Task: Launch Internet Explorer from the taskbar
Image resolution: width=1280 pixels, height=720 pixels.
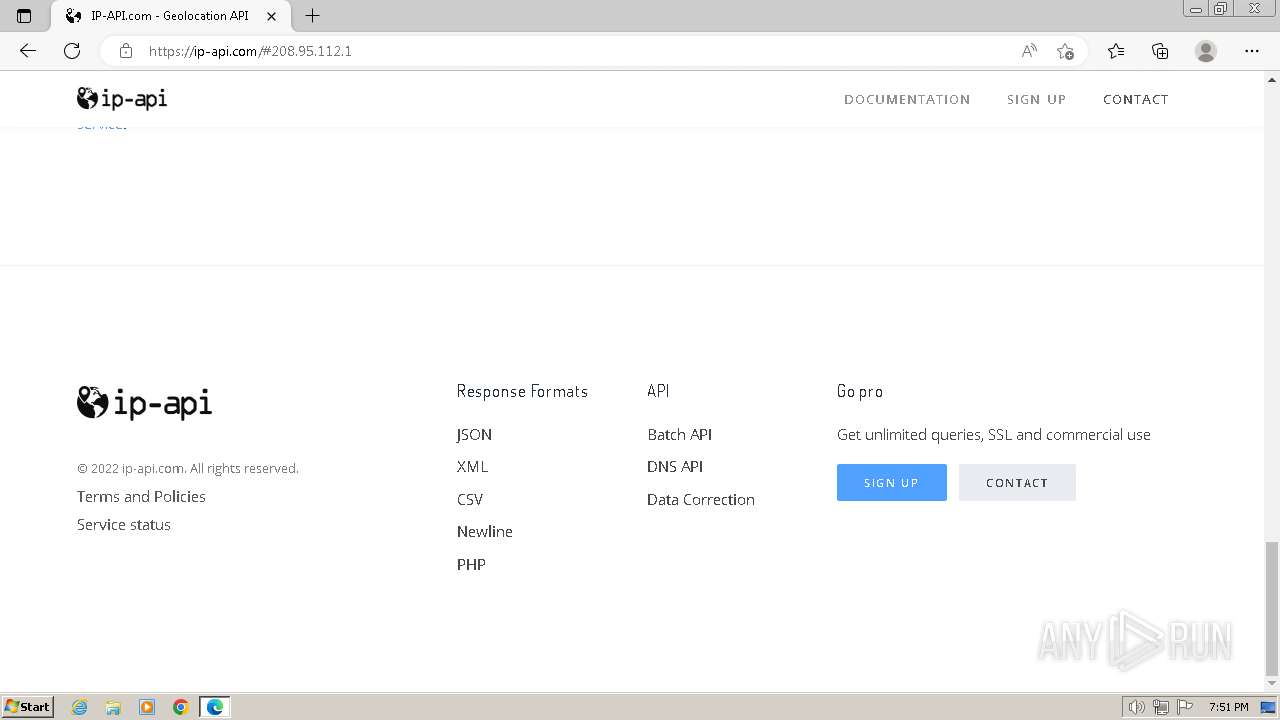Action: click(x=80, y=707)
